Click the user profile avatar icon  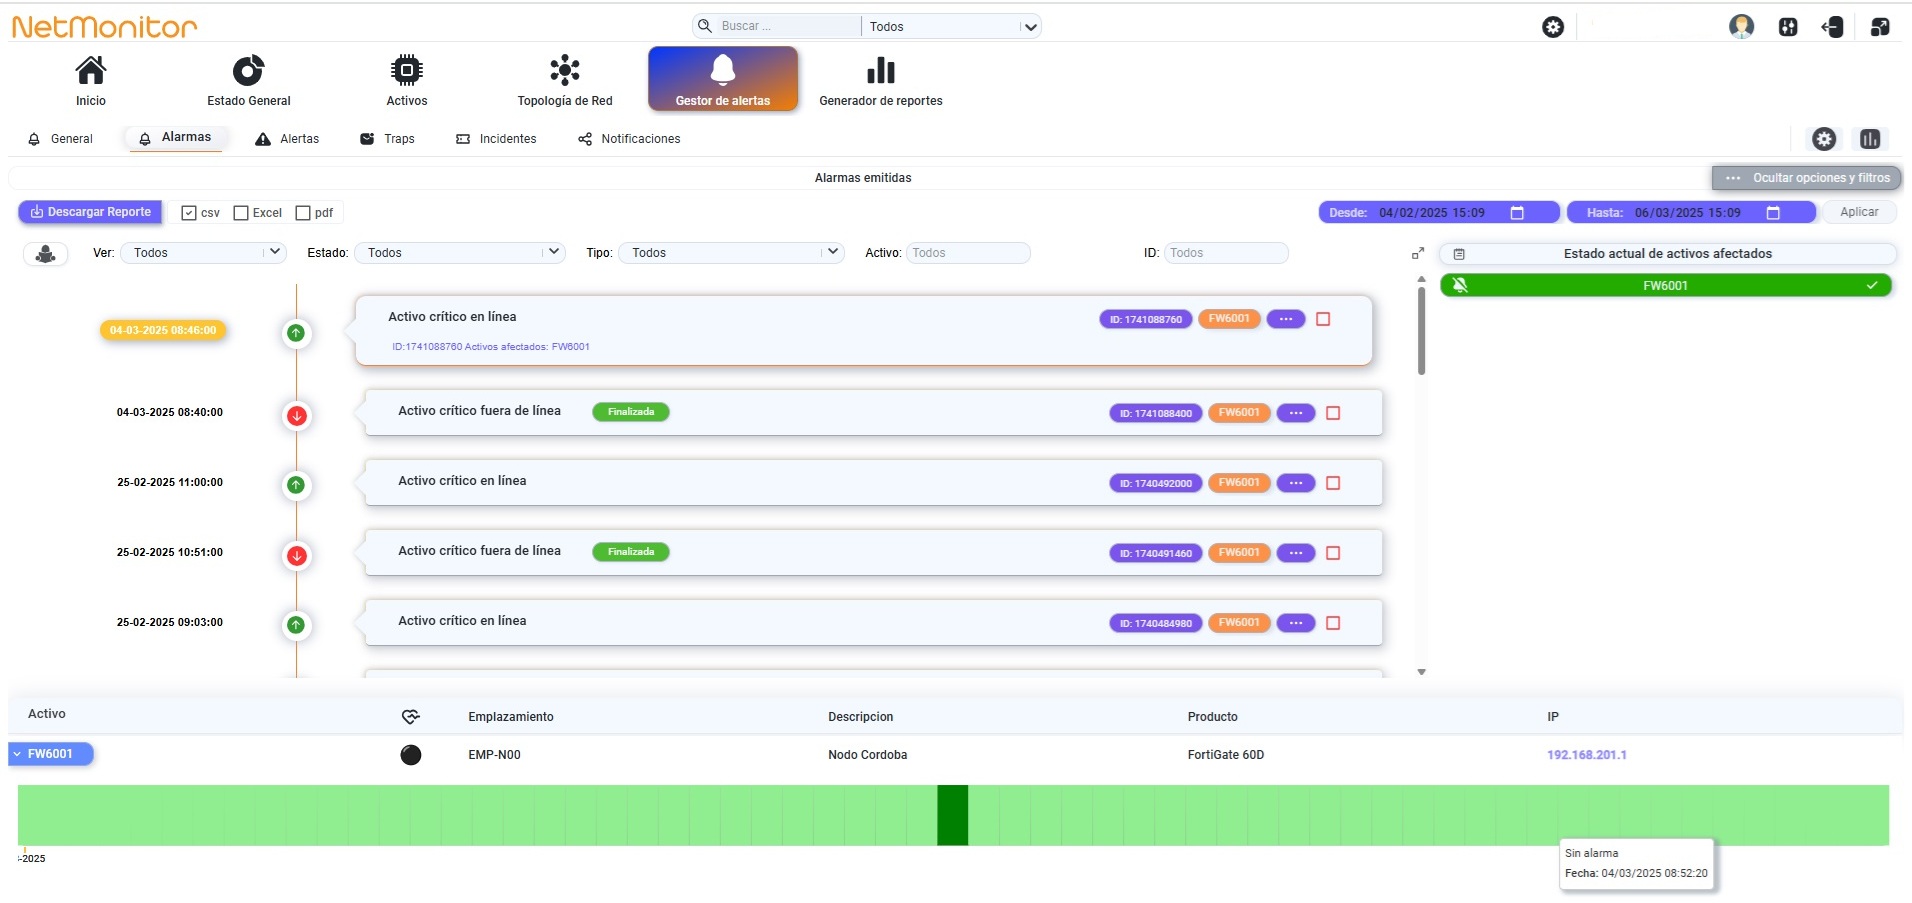pos(1742,26)
